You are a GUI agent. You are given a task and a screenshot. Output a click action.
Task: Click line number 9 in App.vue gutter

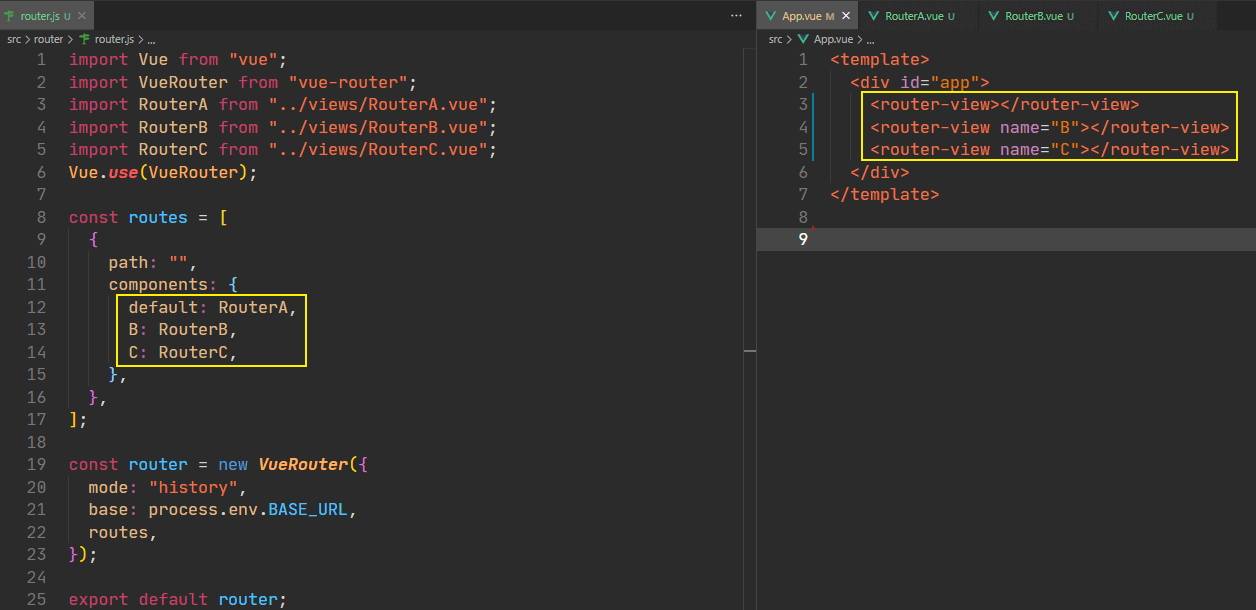pyautogui.click(x=803, y=239)
